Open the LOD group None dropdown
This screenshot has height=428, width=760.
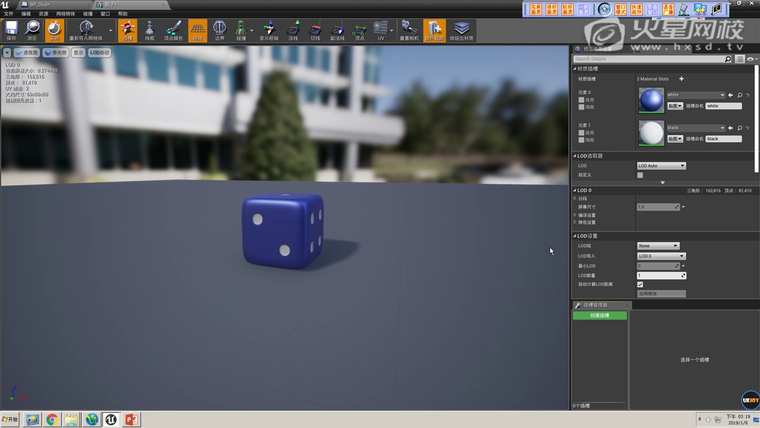click(658, 245)
